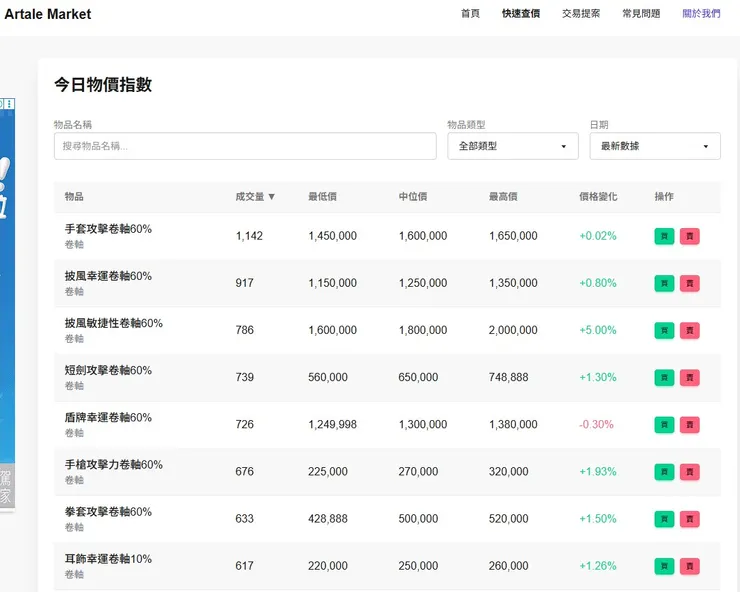The width and height of the screenshot is (740, 592).
Task: Select 快速查價 in the top navigation
Action: (x=521, y=14)
